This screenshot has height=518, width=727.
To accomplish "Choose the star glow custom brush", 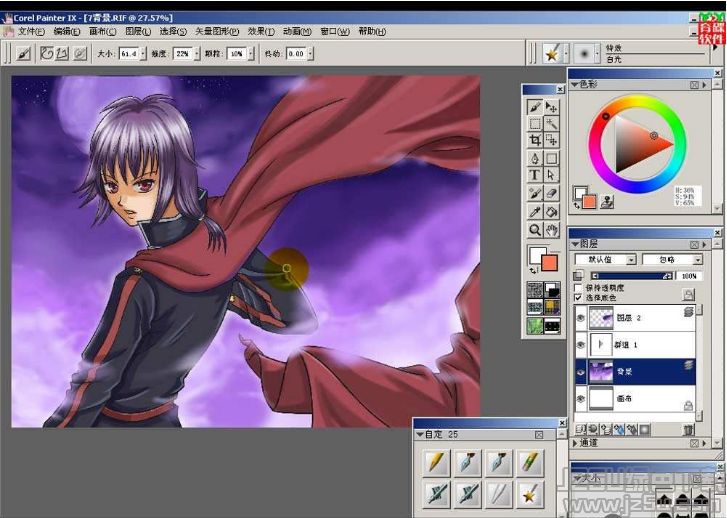I will [529, 493].
